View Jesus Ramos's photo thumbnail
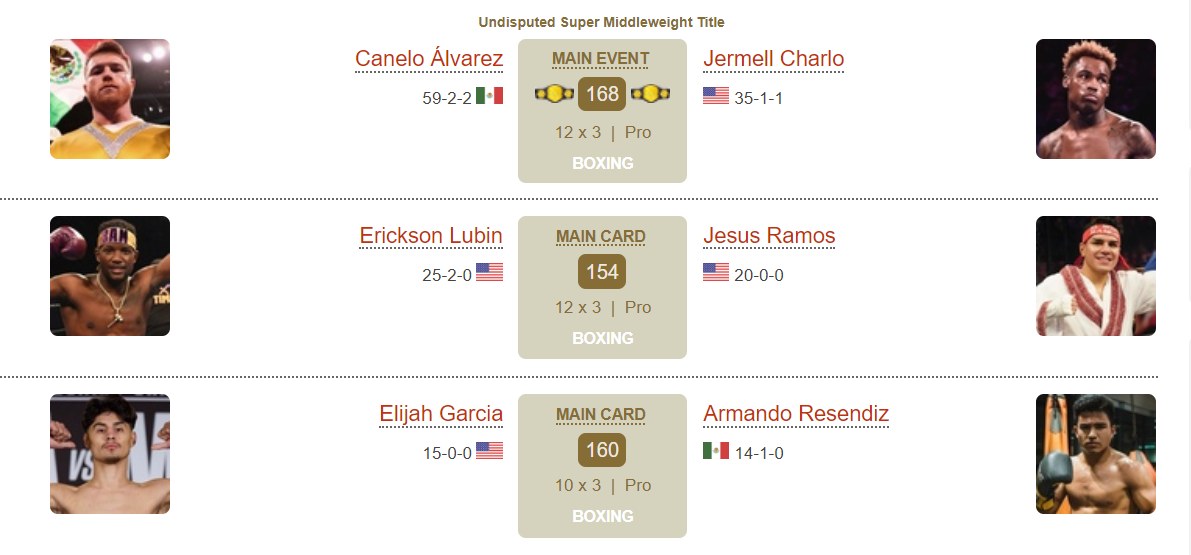The width and height of the screenshot is (1191, 555). coord(1095,276)
